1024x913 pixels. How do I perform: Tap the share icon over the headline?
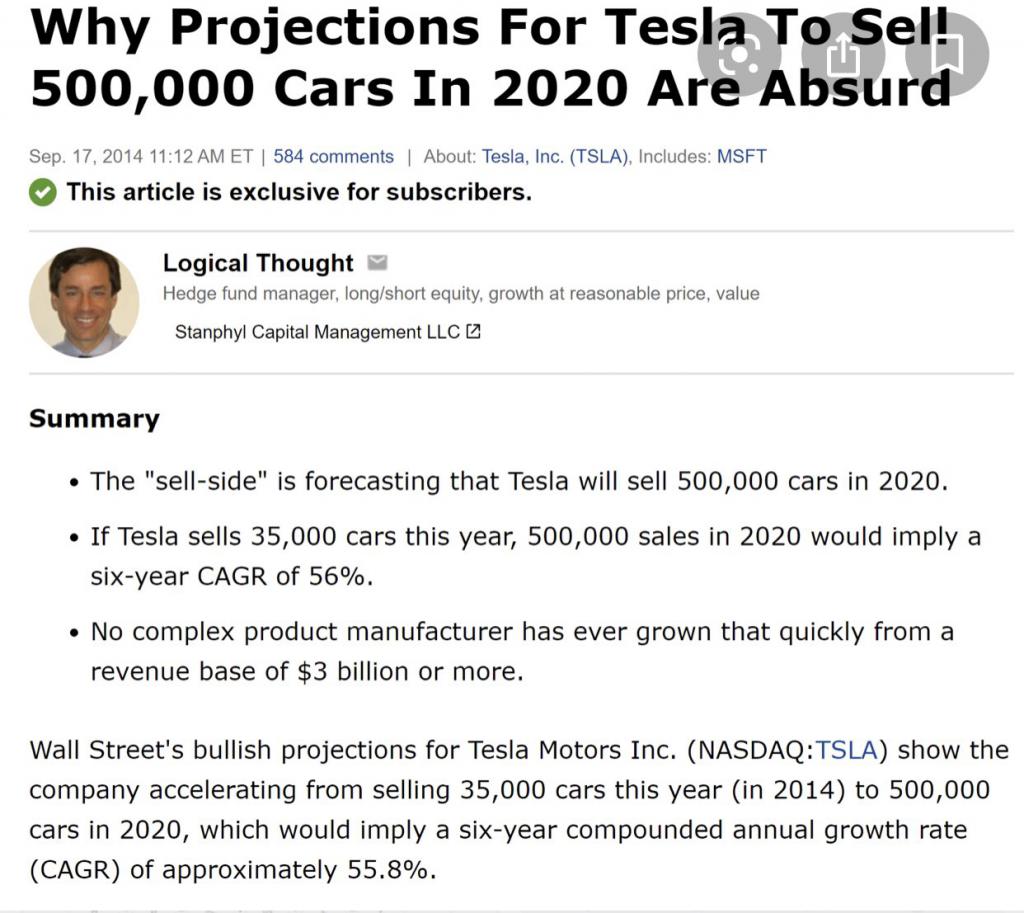coord(844,55)
